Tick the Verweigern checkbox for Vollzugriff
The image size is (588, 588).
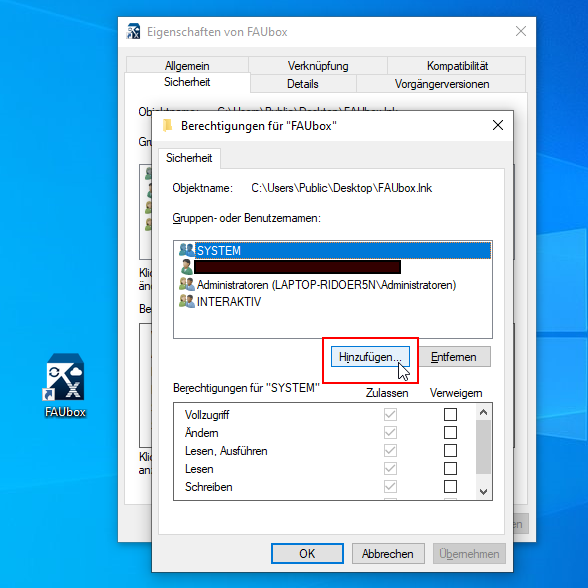(450, 414)
